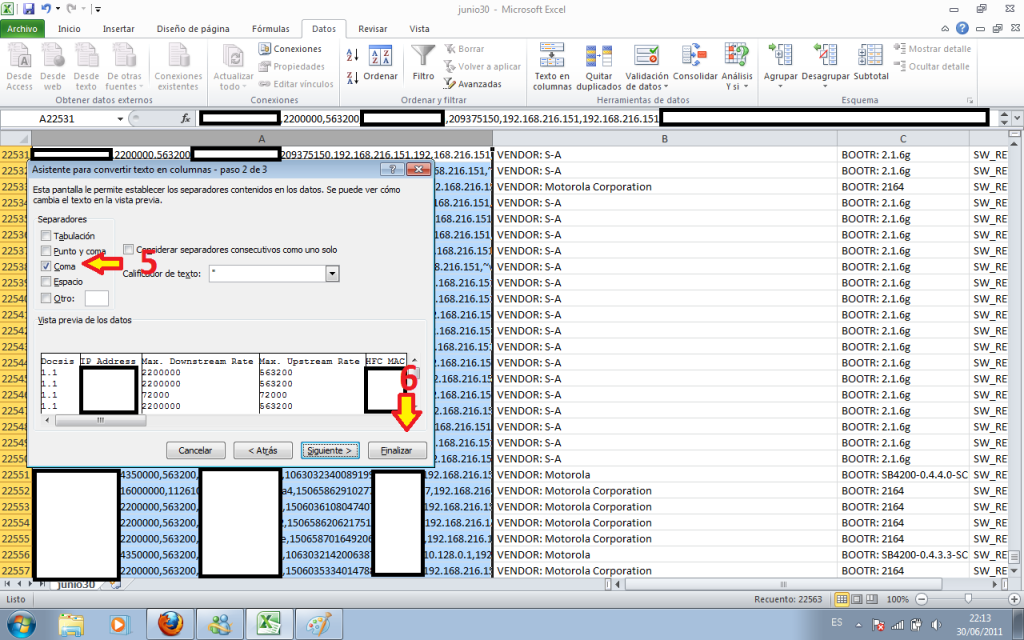Click the Otro separator text field
Viewport: 1024px width, 640px height.
tap(97, 298)
